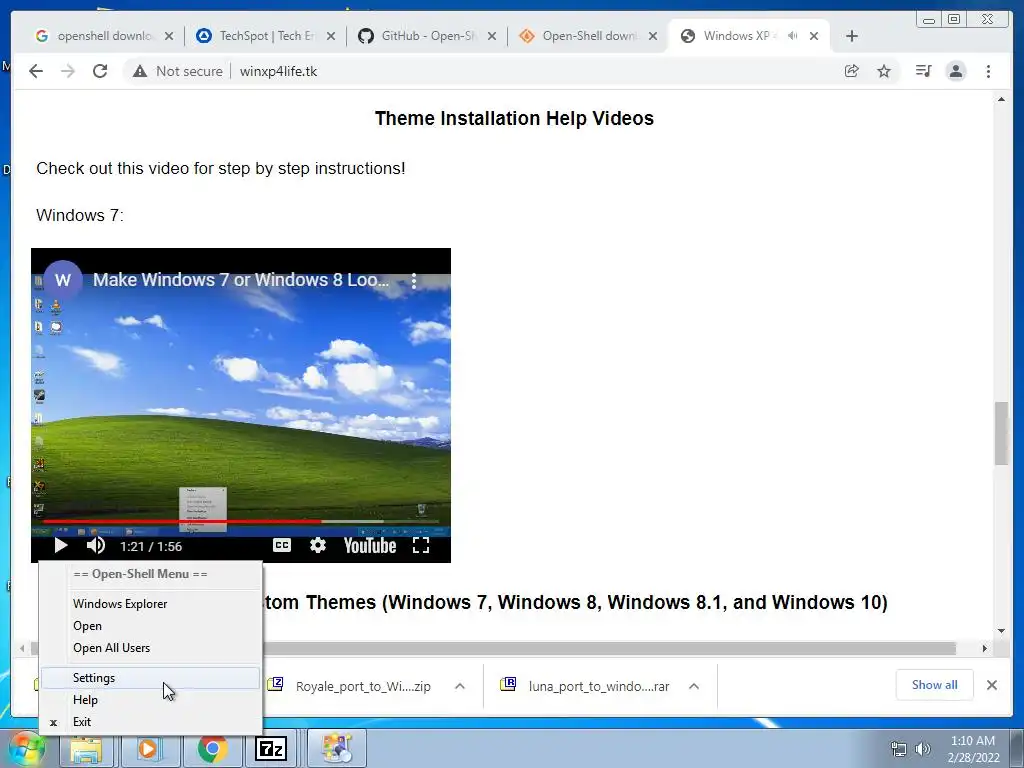The image size is (1024, 768).
Task: Open Windows Explorer from the taskbar
Action: (86, 748)
